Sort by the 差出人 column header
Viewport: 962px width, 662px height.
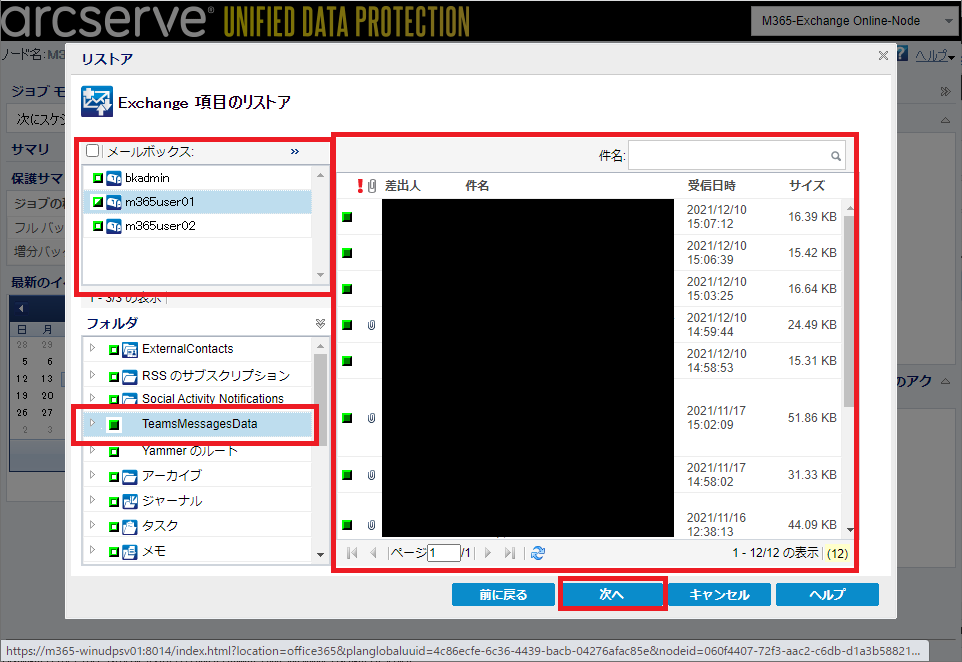[x=402, y=185]
